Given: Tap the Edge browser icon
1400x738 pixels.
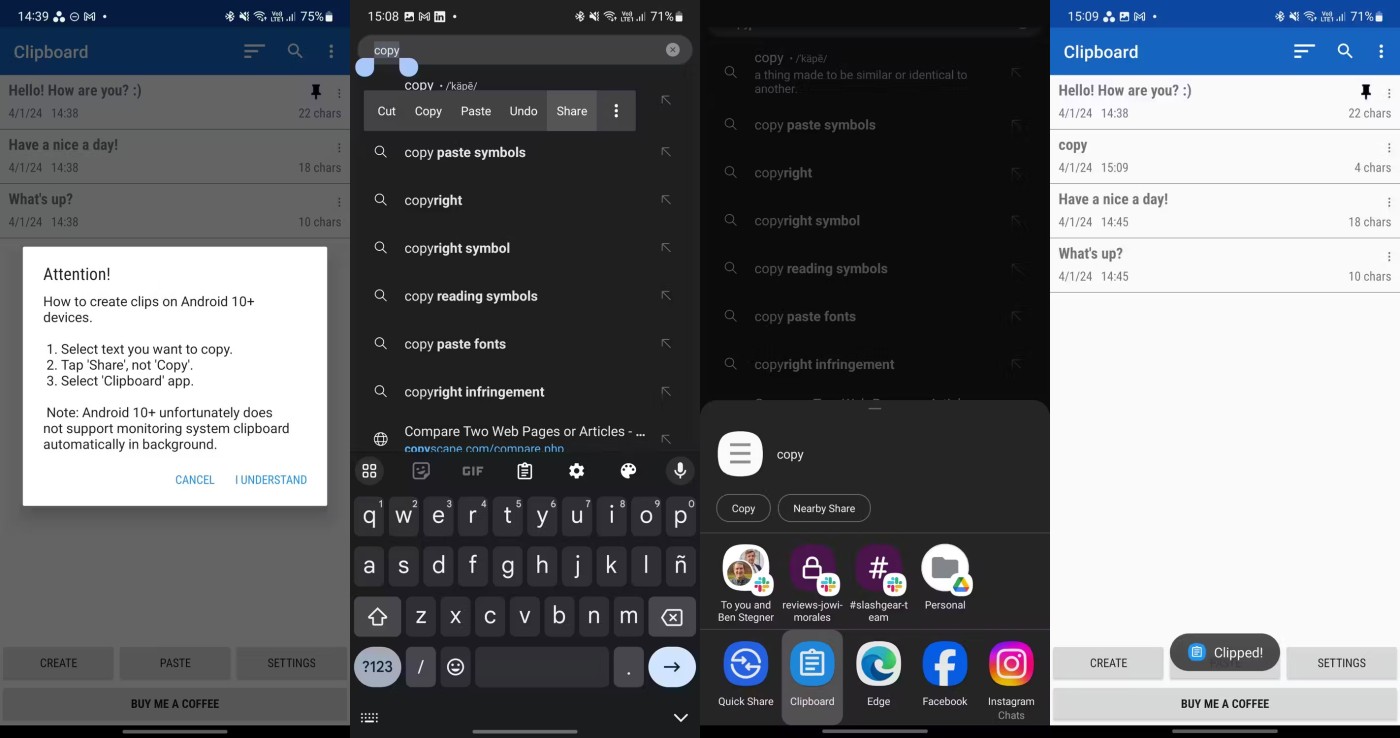Looking at the screenshot, I should click(878, 674).
